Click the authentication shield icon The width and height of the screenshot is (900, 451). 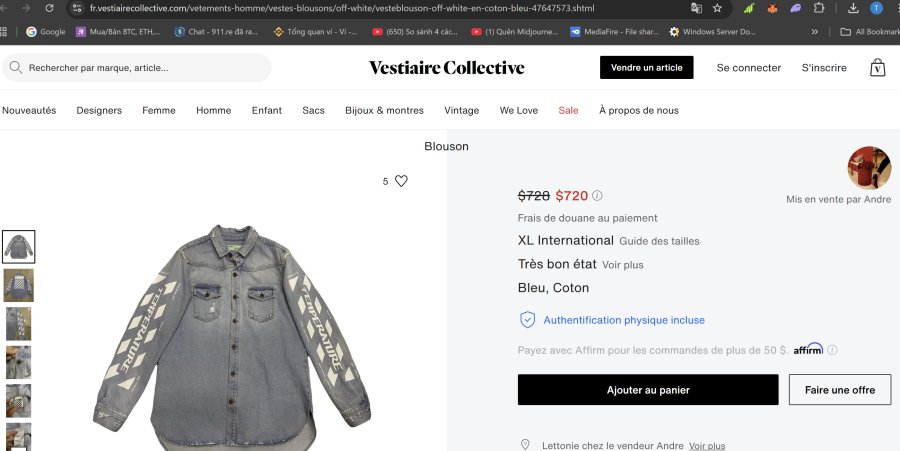[527, 320]
